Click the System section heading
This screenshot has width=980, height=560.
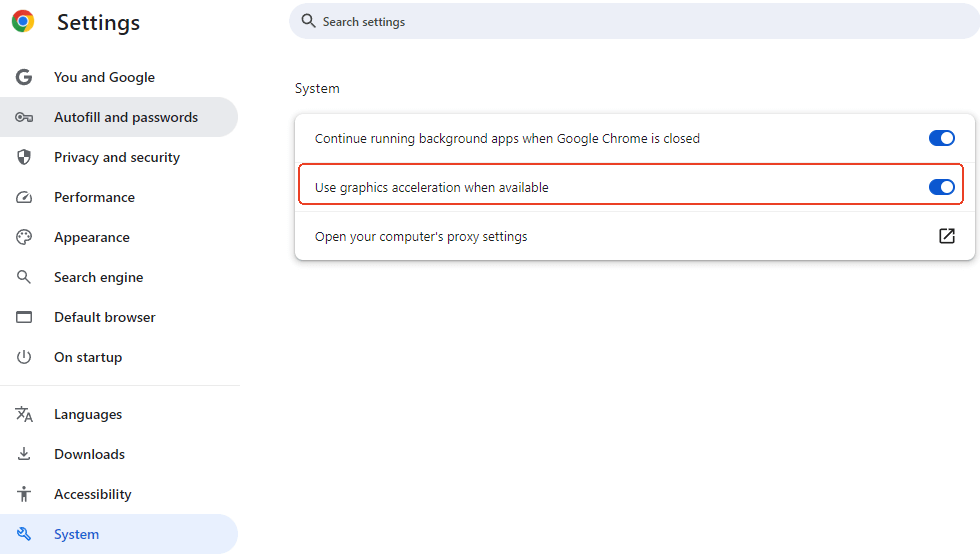tap(317, 88)
